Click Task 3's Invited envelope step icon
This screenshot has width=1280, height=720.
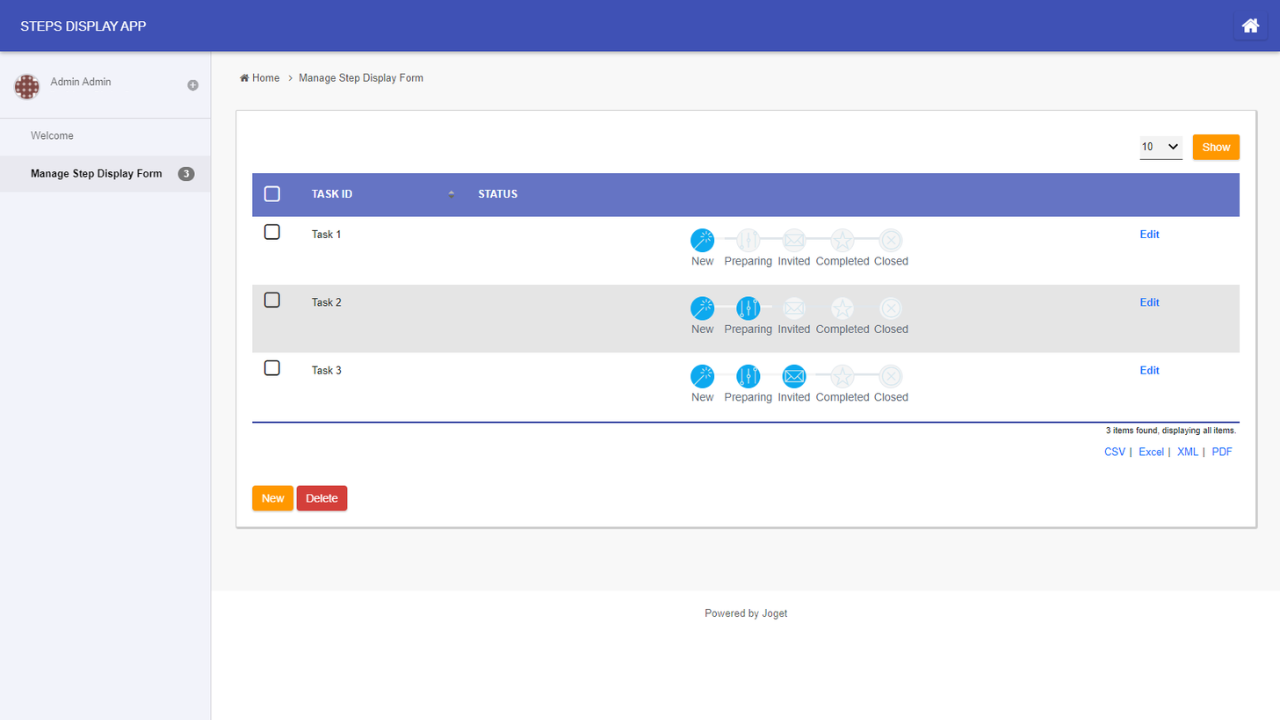click(x=794, y=376)
